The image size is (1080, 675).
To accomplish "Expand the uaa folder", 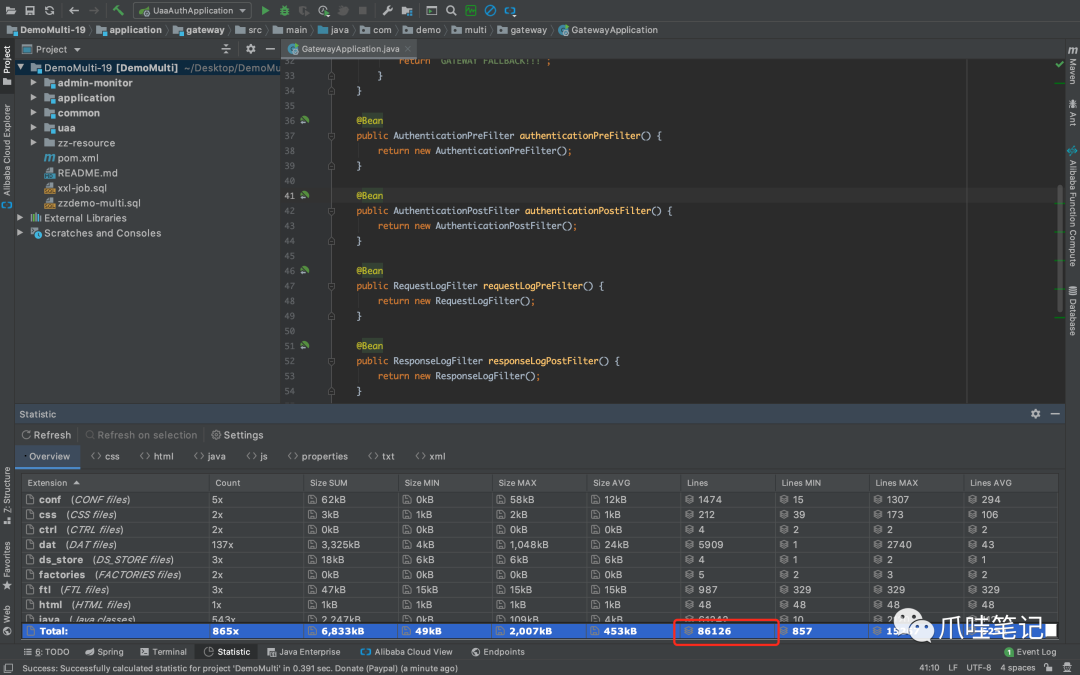I will pyautogui.click(x=34, y=127).
